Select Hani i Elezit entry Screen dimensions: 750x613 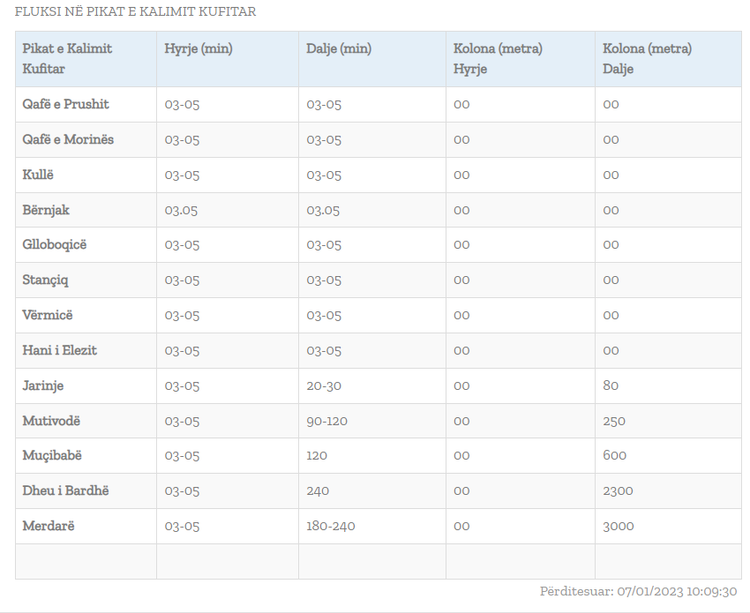pos(59,350)
